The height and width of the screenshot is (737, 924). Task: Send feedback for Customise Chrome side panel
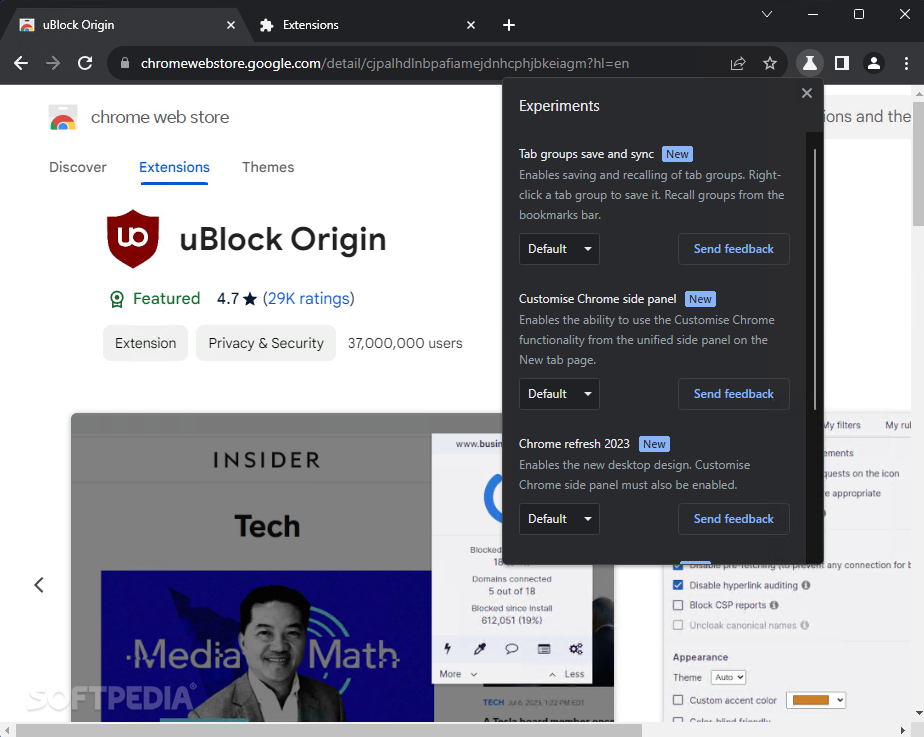pos(734,394)
